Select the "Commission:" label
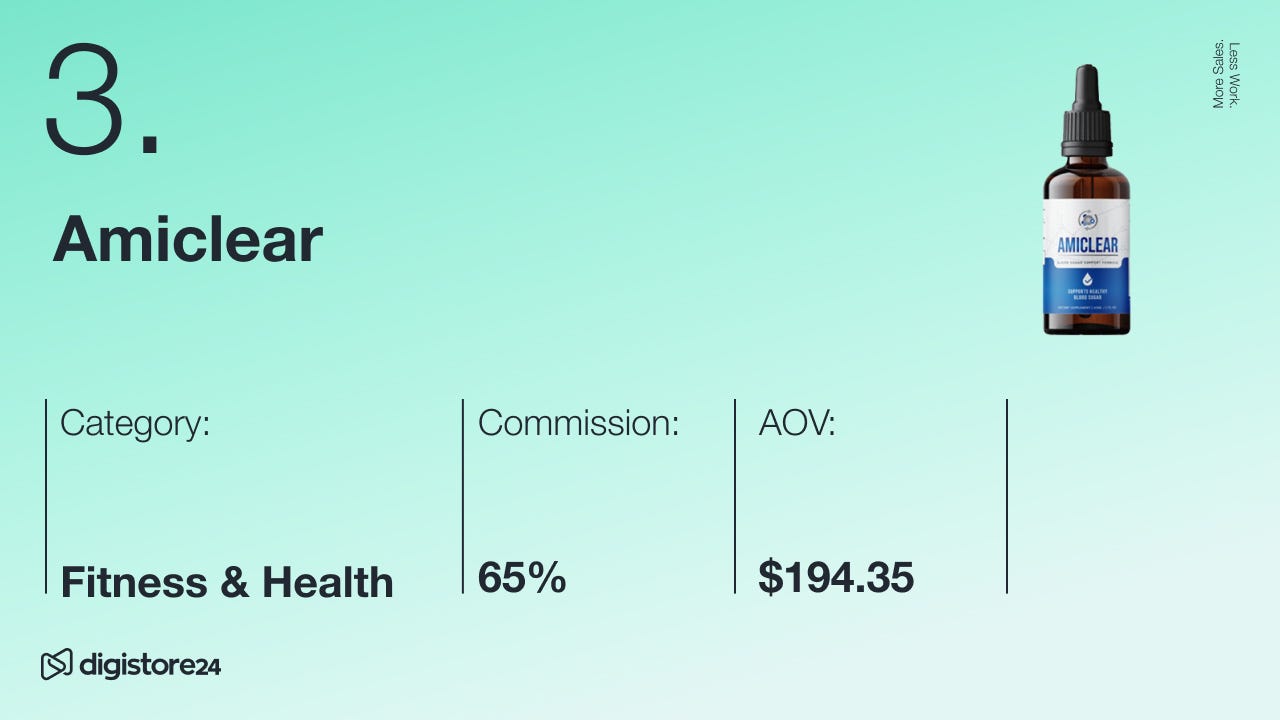This screenshot has width=1280, height=720. [578, 423]
